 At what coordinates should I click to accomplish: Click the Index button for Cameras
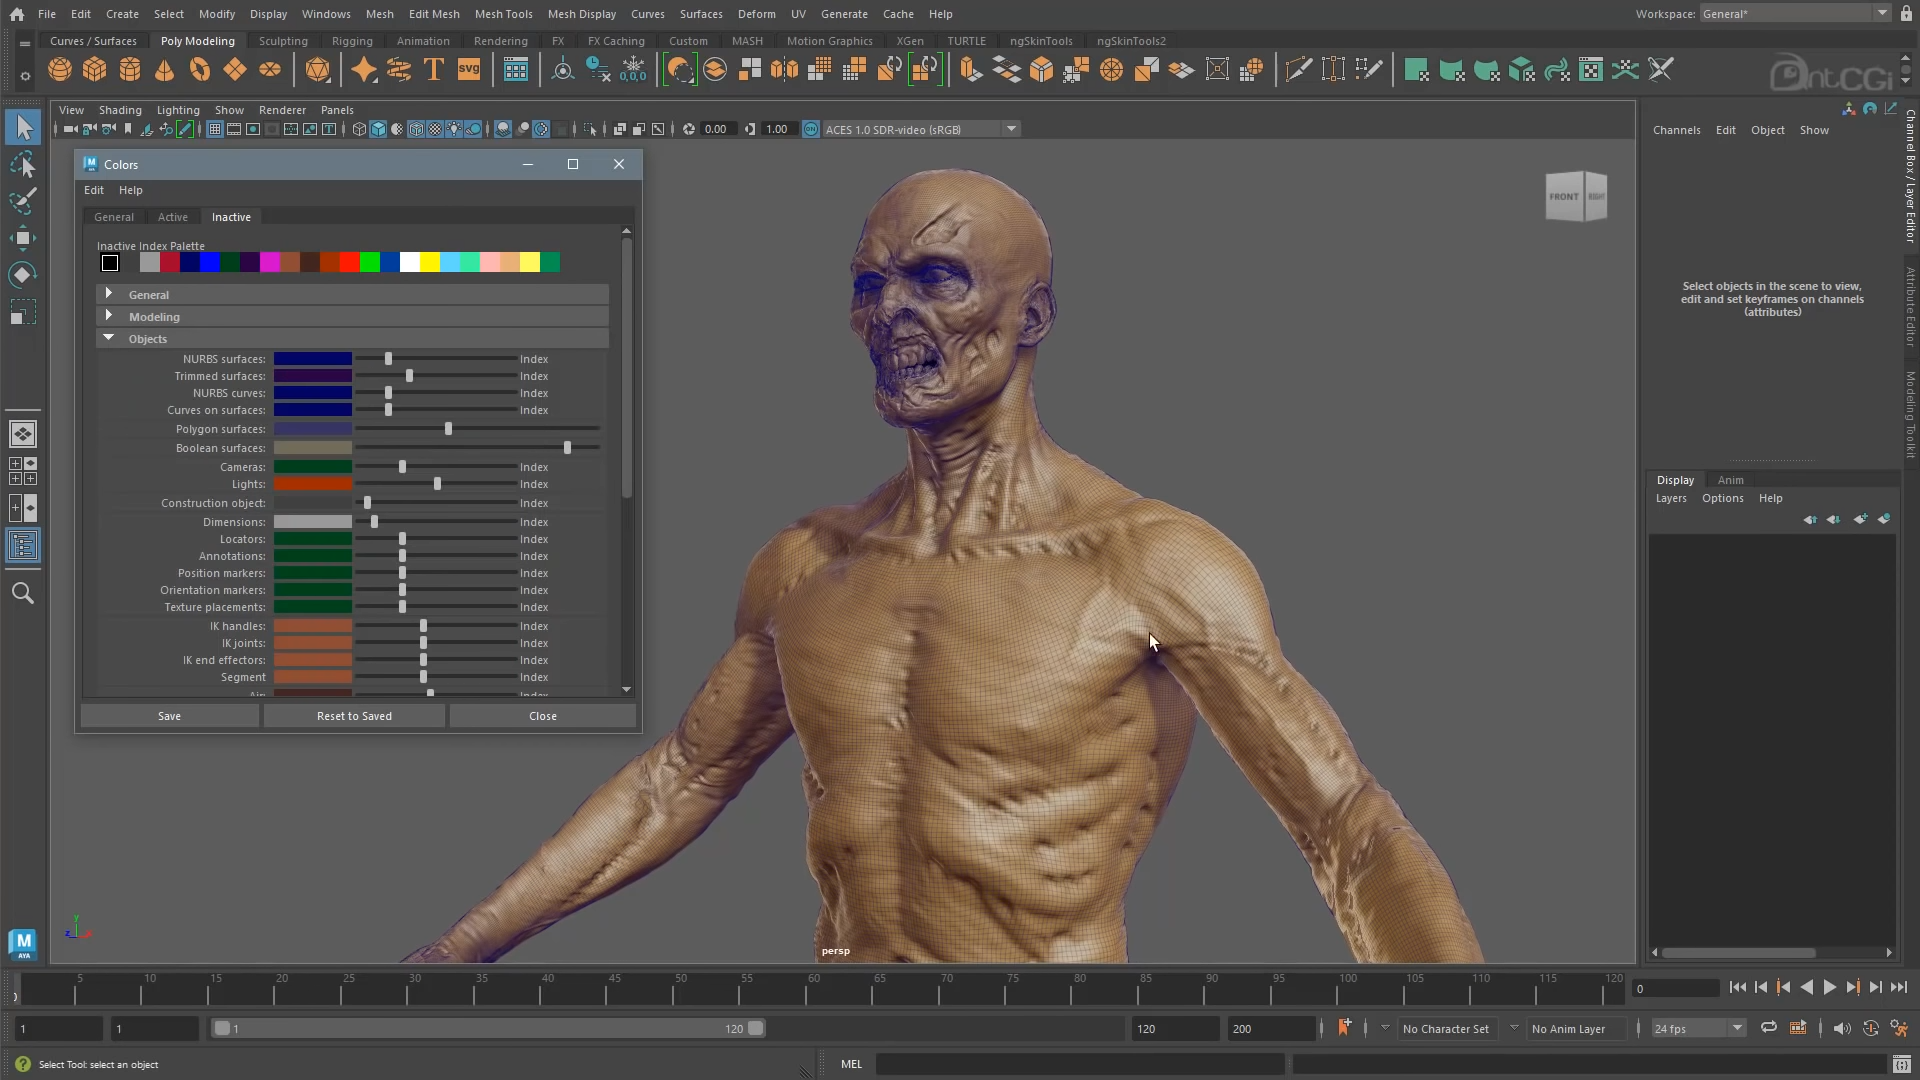point(534,467)
